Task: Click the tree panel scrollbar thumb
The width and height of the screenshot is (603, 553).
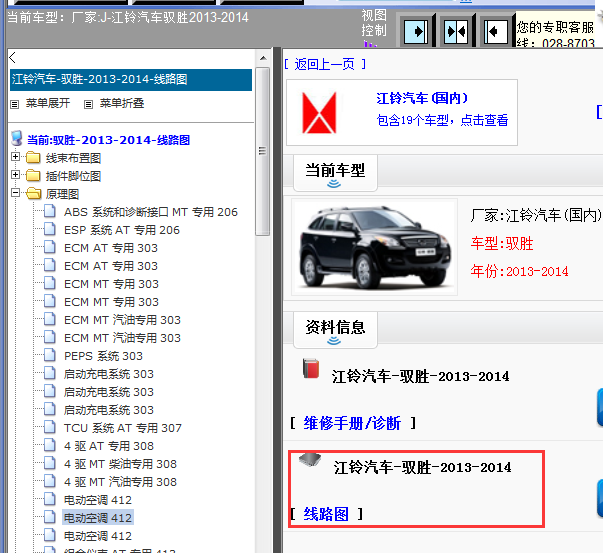Action: coord(263,151)
